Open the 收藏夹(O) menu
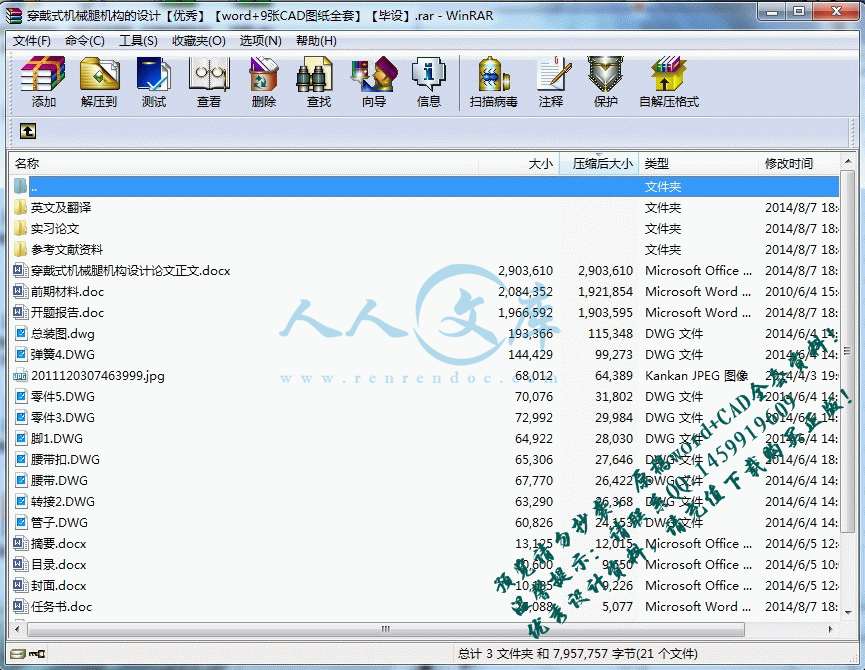 [199, 41]
